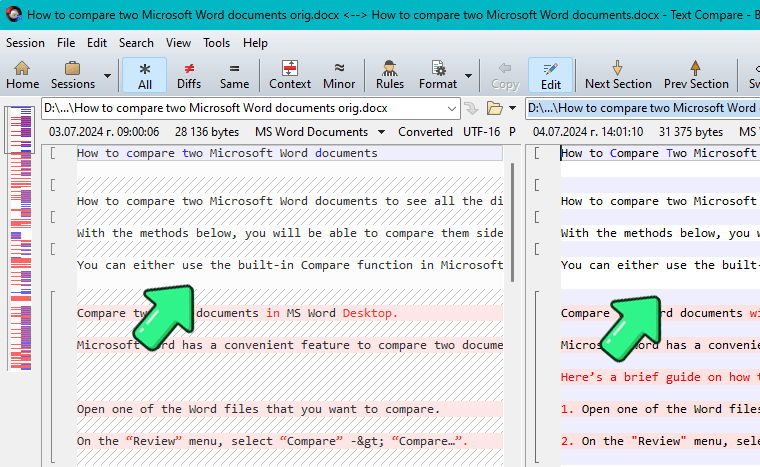Click the Copy arrow button
This screenshot has height=467, width=760.
[x=505, y=75]
